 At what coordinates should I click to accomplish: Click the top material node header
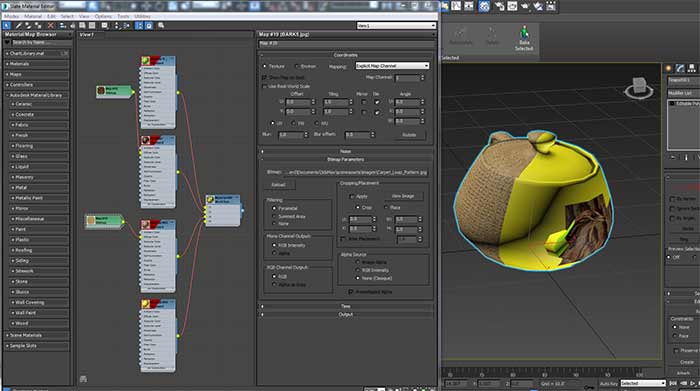(x=158, y=61)
